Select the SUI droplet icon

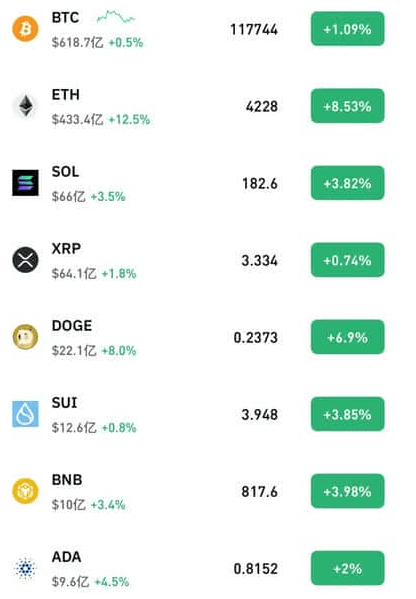[x=25, y=414]
